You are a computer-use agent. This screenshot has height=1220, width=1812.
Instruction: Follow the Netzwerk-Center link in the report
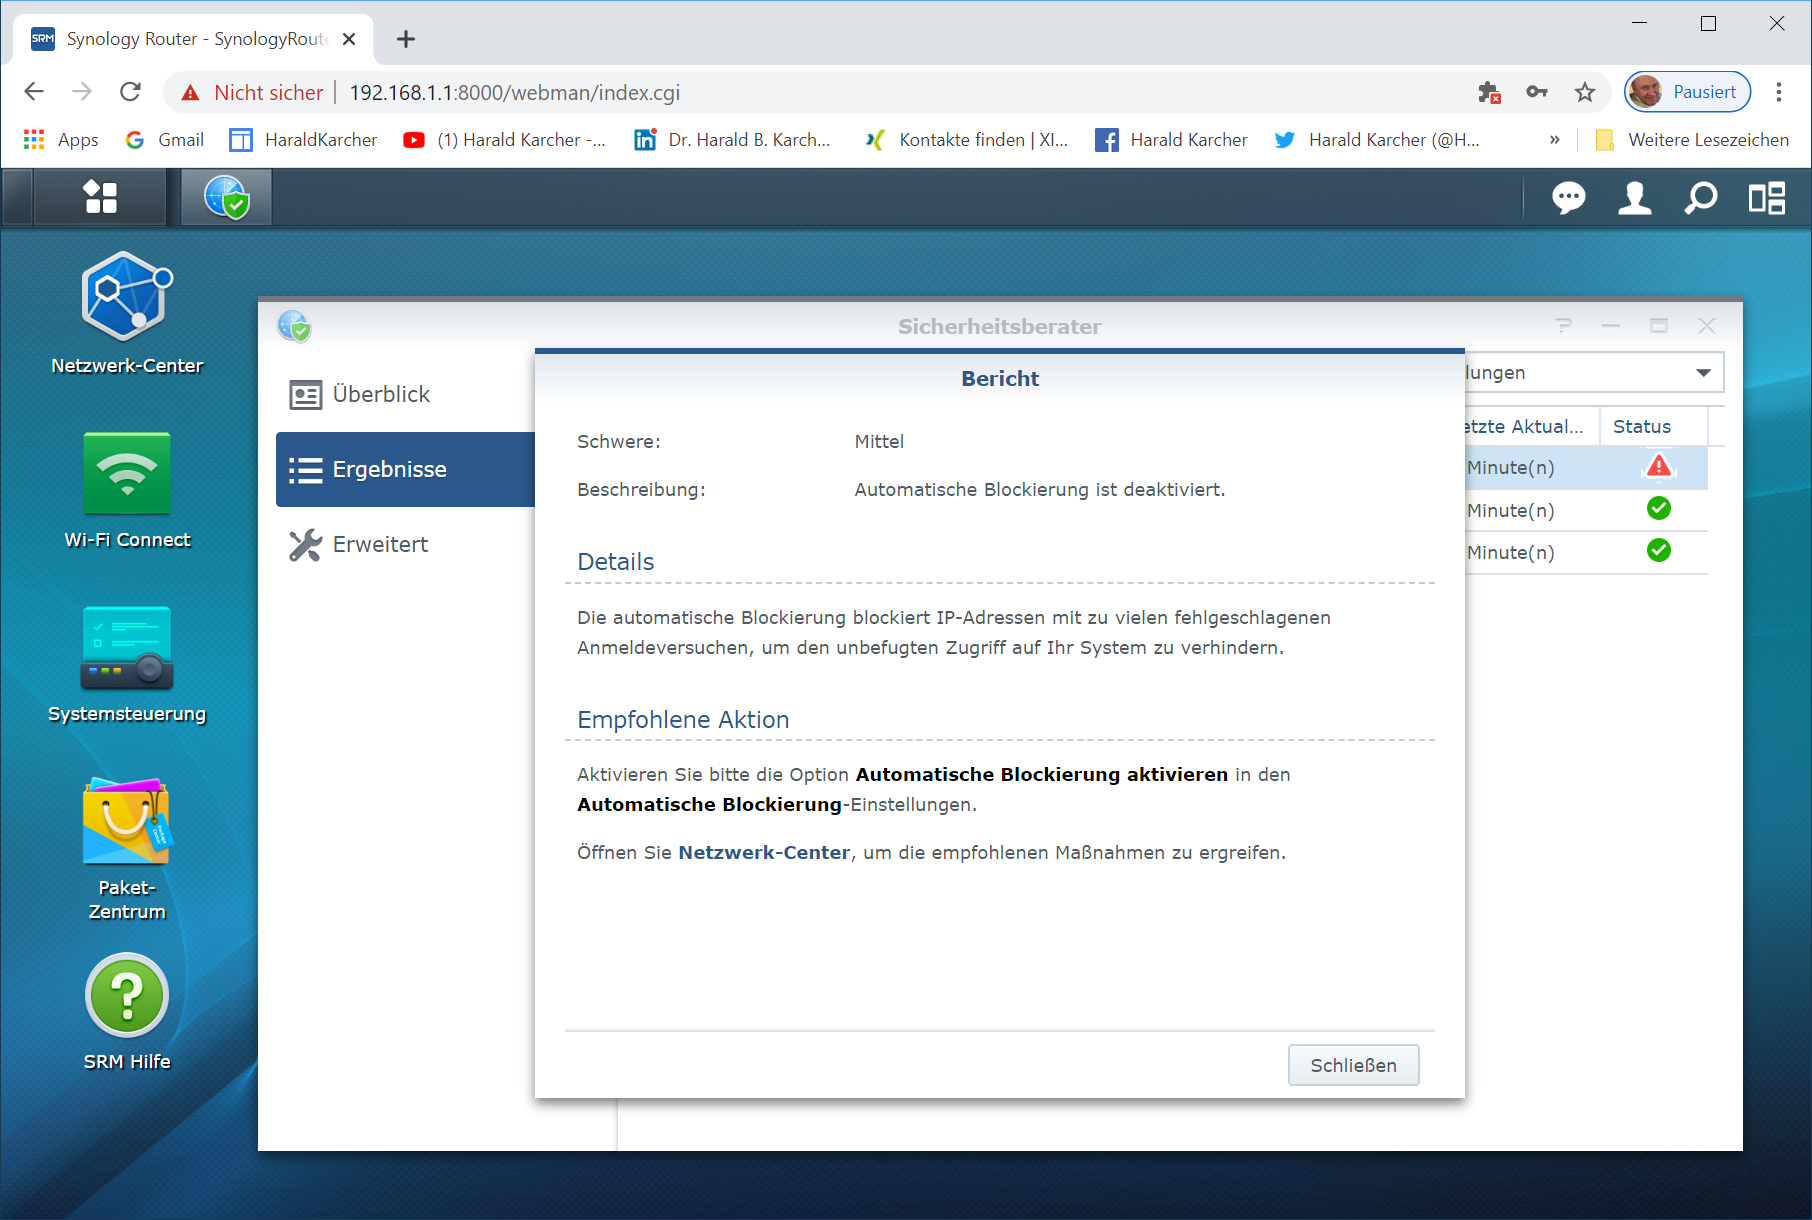coord(764,852)
